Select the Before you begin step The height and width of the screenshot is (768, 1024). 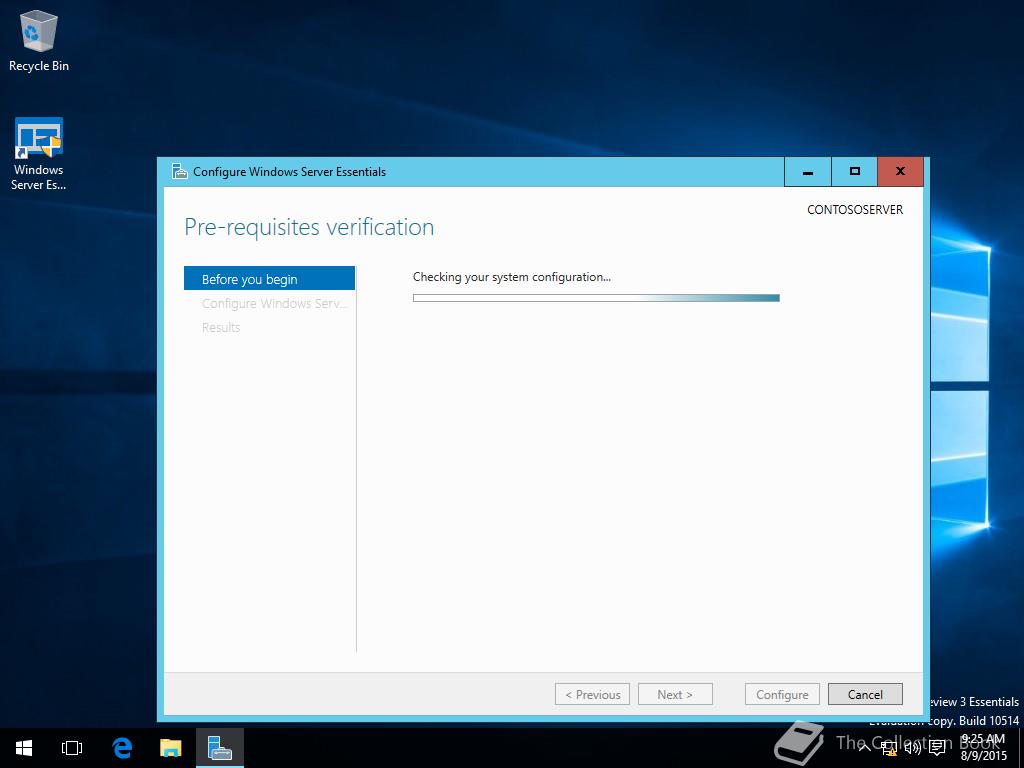click(270, 279)
